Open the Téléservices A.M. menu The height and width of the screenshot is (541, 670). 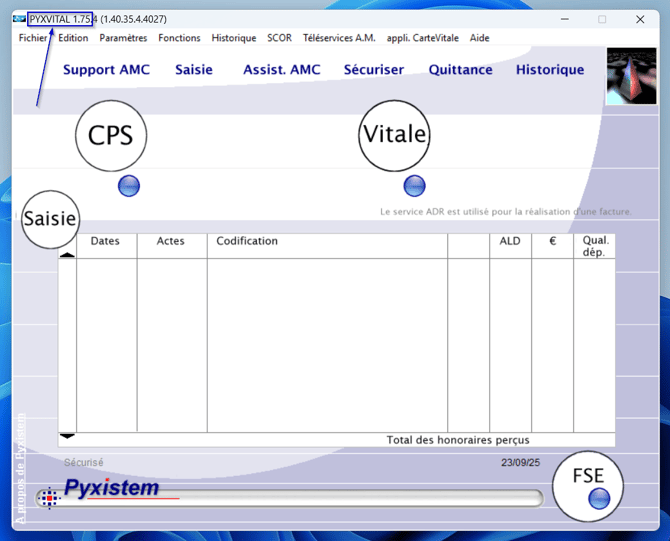coord(339,38)
